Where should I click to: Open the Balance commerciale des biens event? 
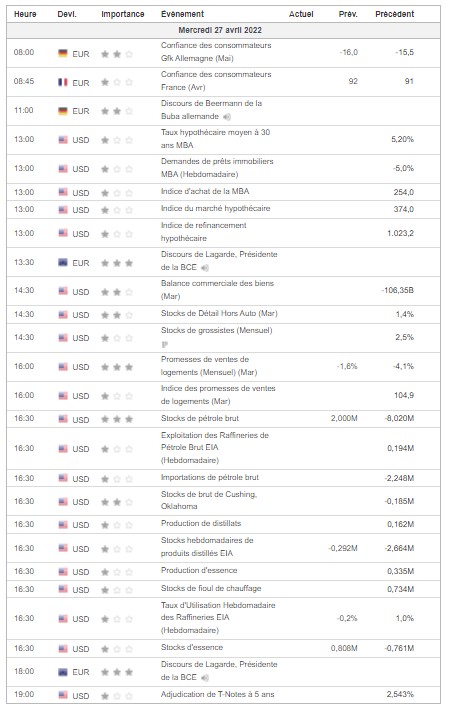pos(217,290)
